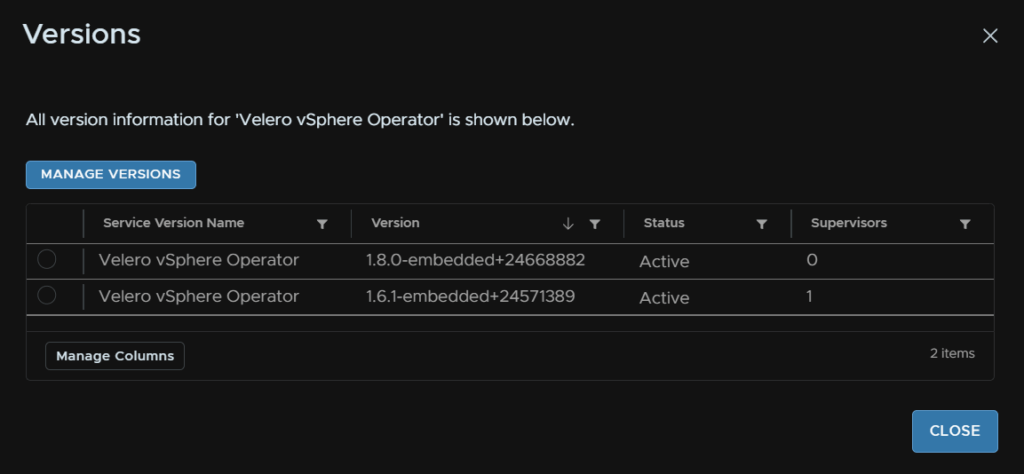Select radio for version 1.6.1-embedded+24571389
This screenshot has height=474, width=1024.
click(x=46, y=296)
